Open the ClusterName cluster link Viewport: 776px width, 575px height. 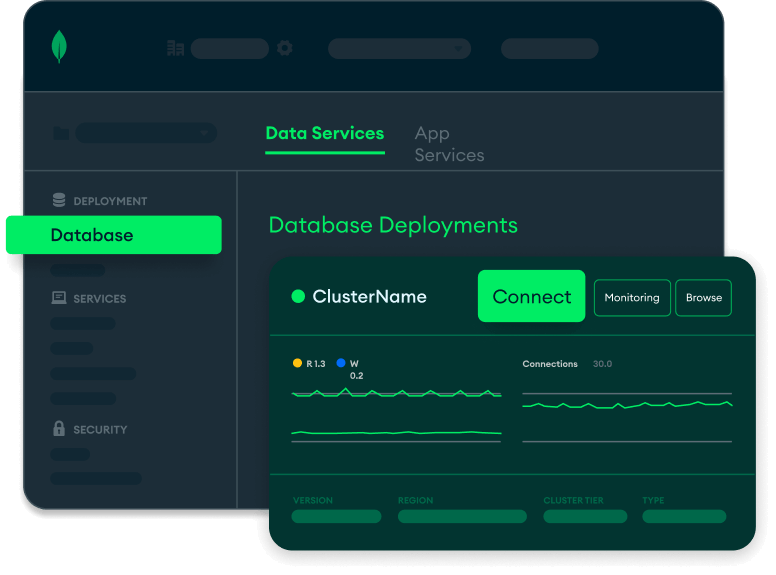click(x=369, y=297)
